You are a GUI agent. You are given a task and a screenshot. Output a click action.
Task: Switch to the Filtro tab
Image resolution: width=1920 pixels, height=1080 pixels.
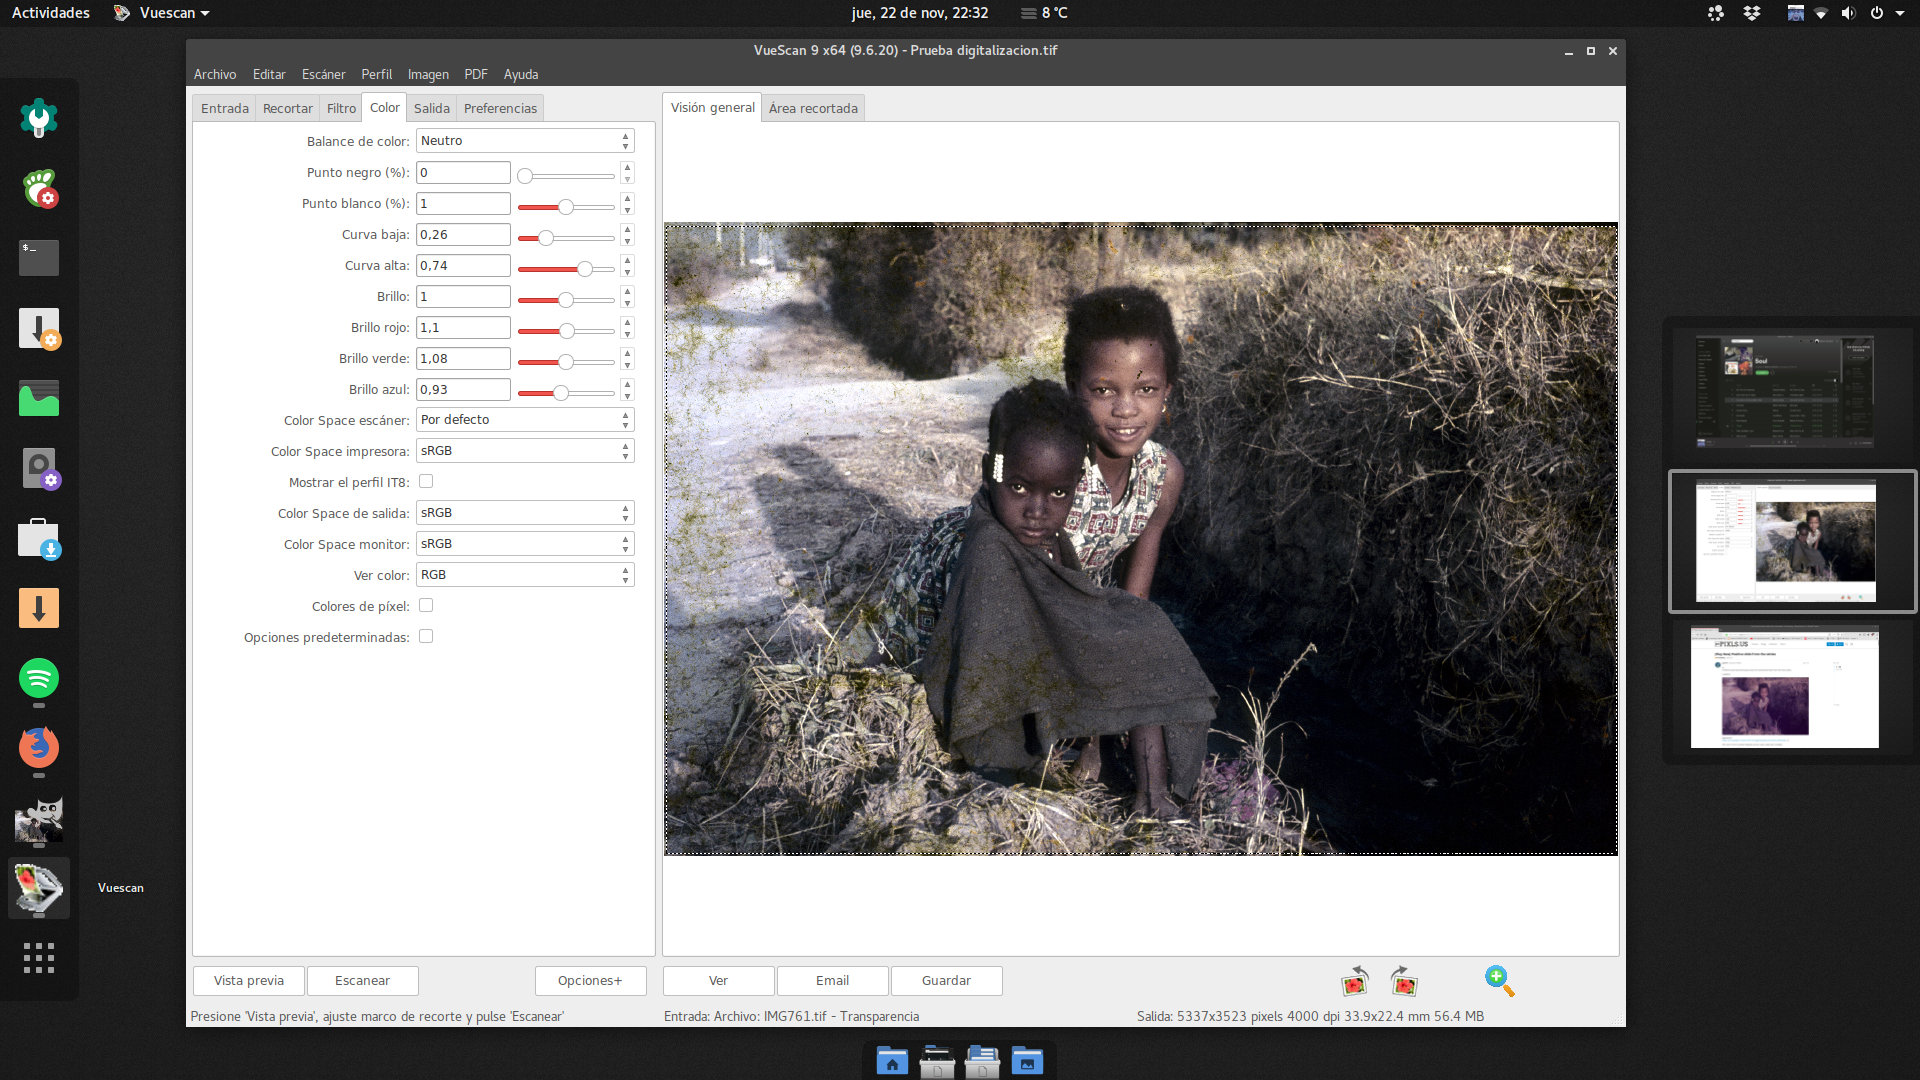pos(341,108)
